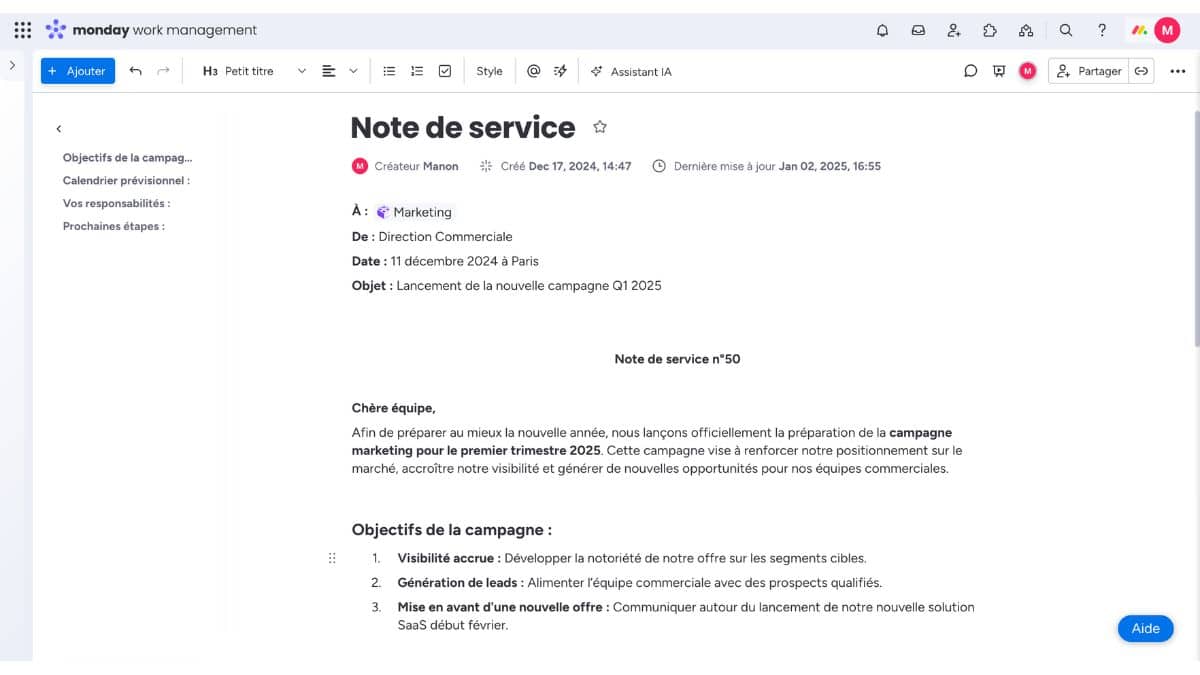Open the apps marketplace puzzle icon
This screenshot has width=1200, height=675.
tap(990, 30)
